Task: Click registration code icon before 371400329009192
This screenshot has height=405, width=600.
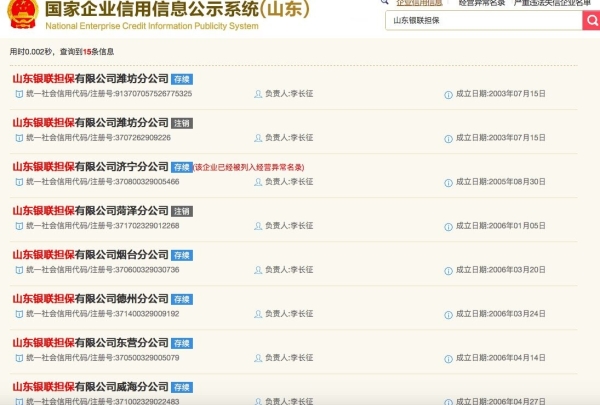Action: (19, 314)
